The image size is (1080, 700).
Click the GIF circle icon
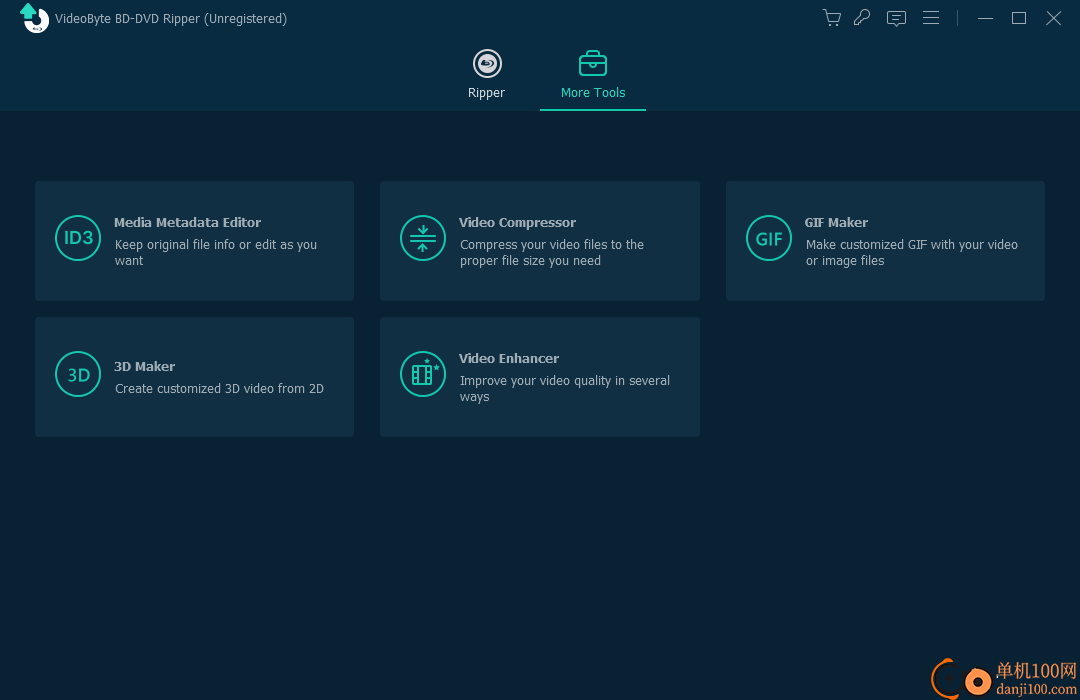(x=769, y=238)
